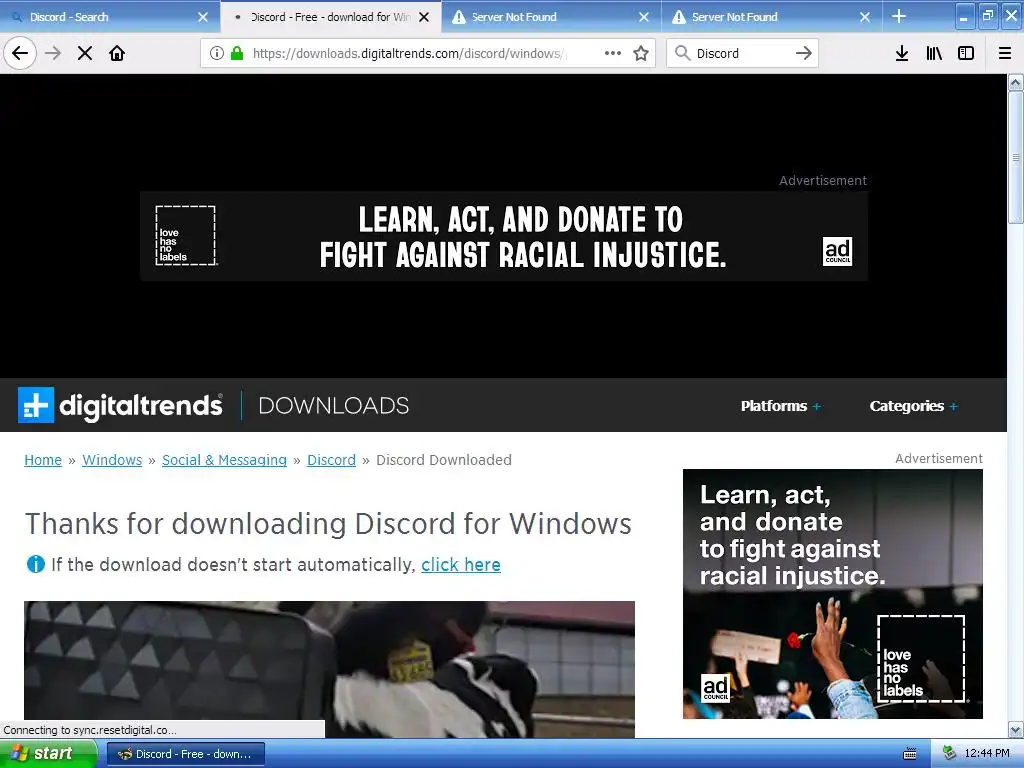Click the search magnifier icon
The image size is (1024, 768).
coord(682,53)
